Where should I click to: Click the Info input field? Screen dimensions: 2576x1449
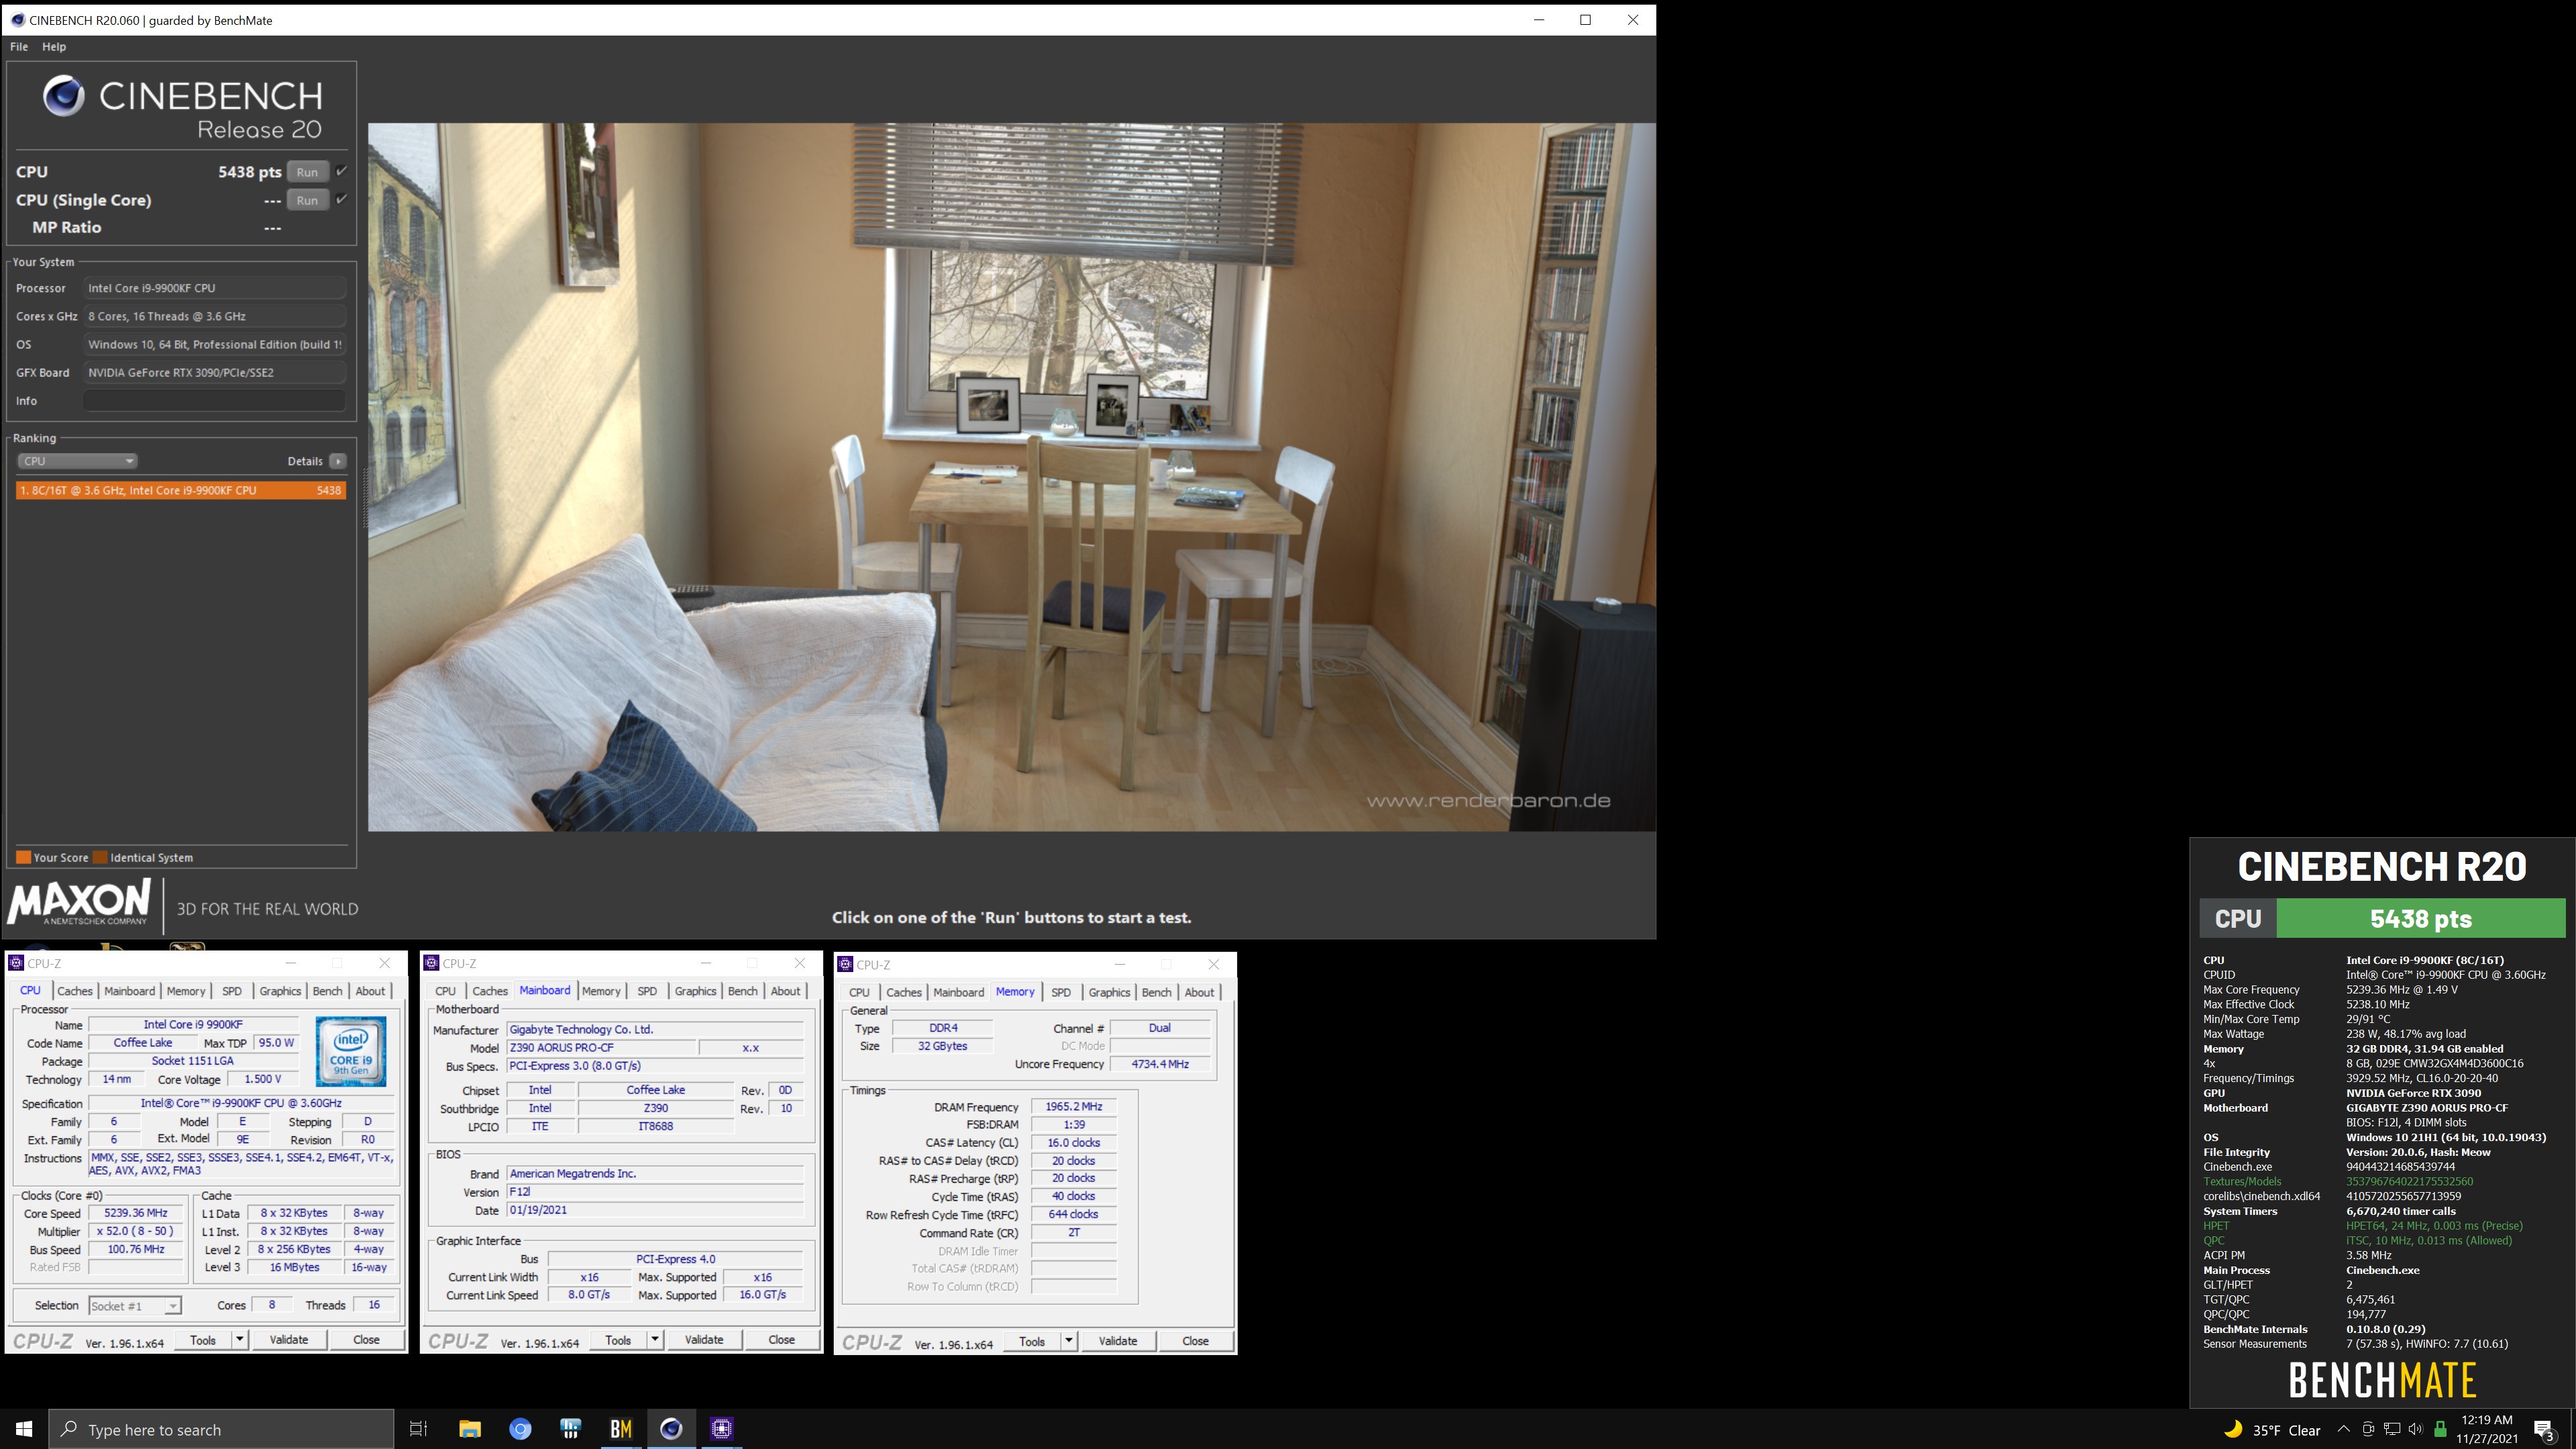(215, 401)
